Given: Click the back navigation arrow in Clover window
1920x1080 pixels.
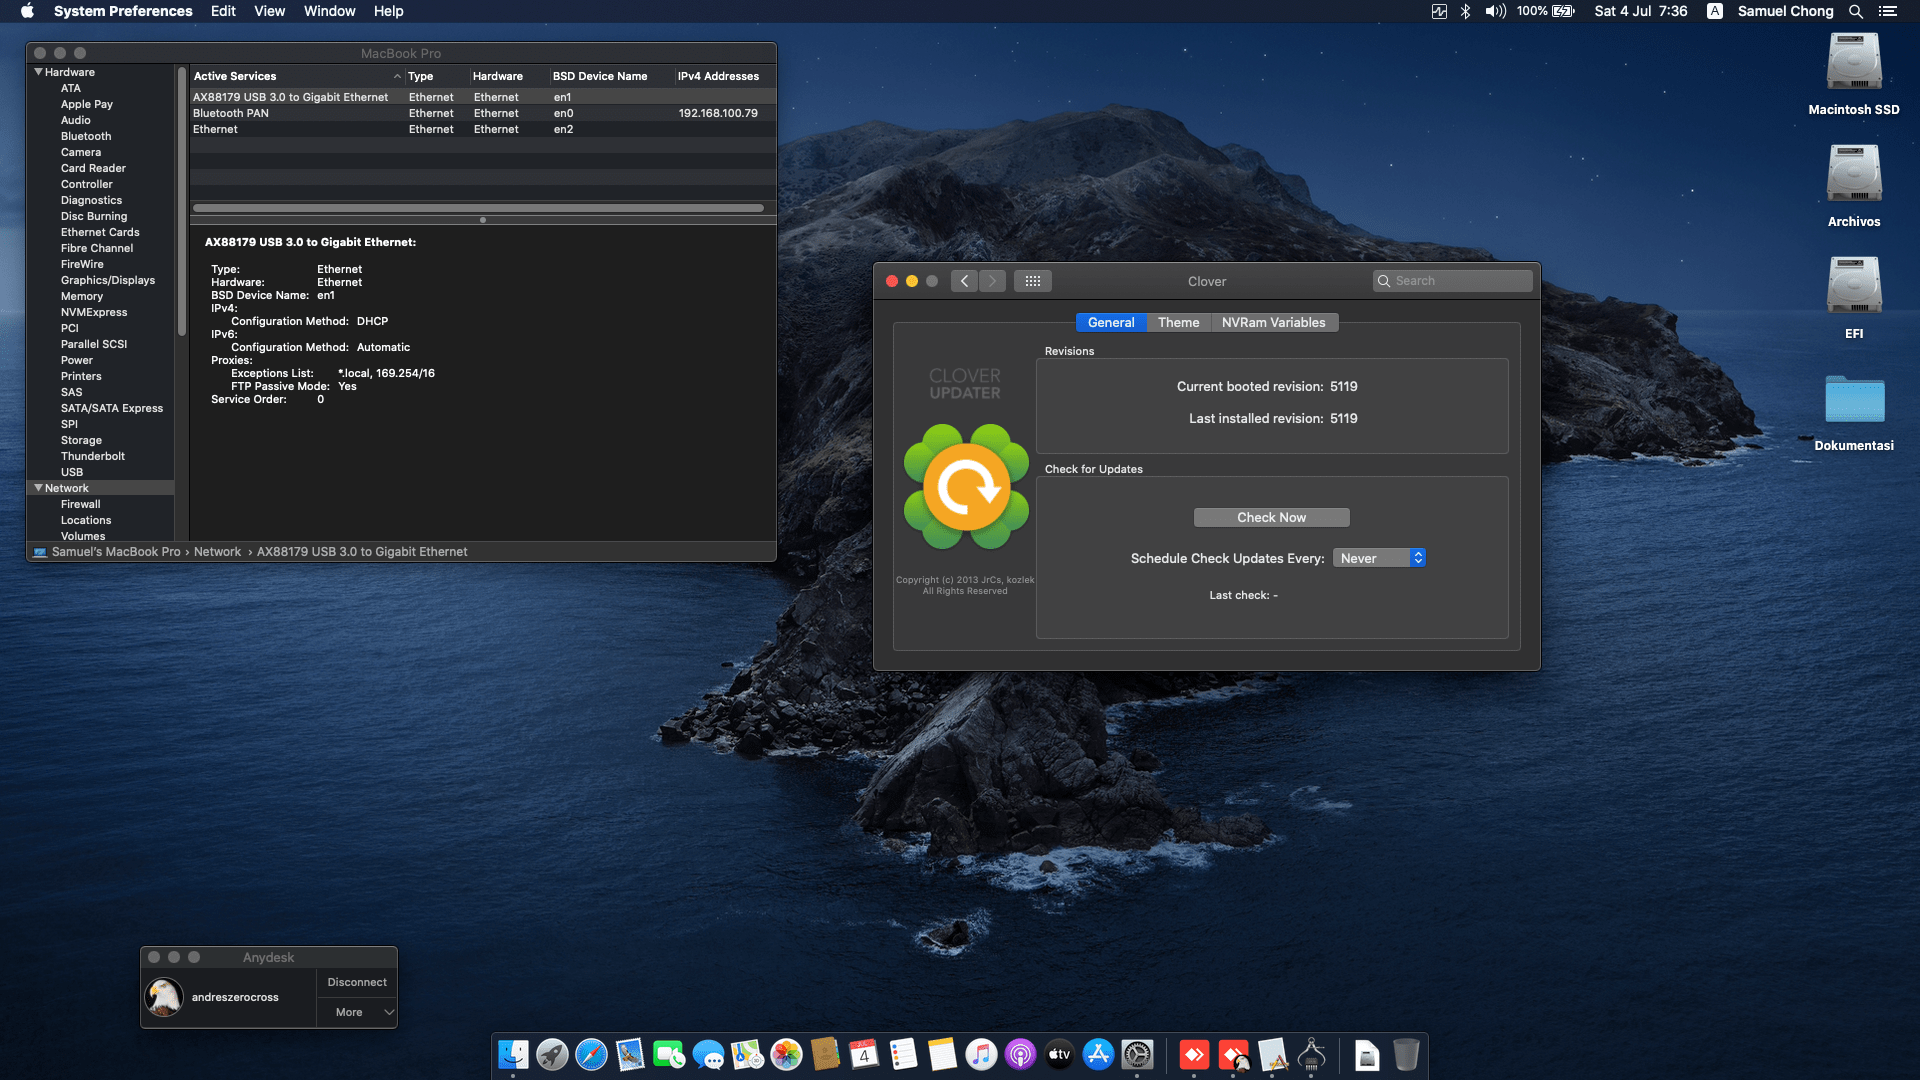Looking at the screenshot, I should click(x=964, y=281).
